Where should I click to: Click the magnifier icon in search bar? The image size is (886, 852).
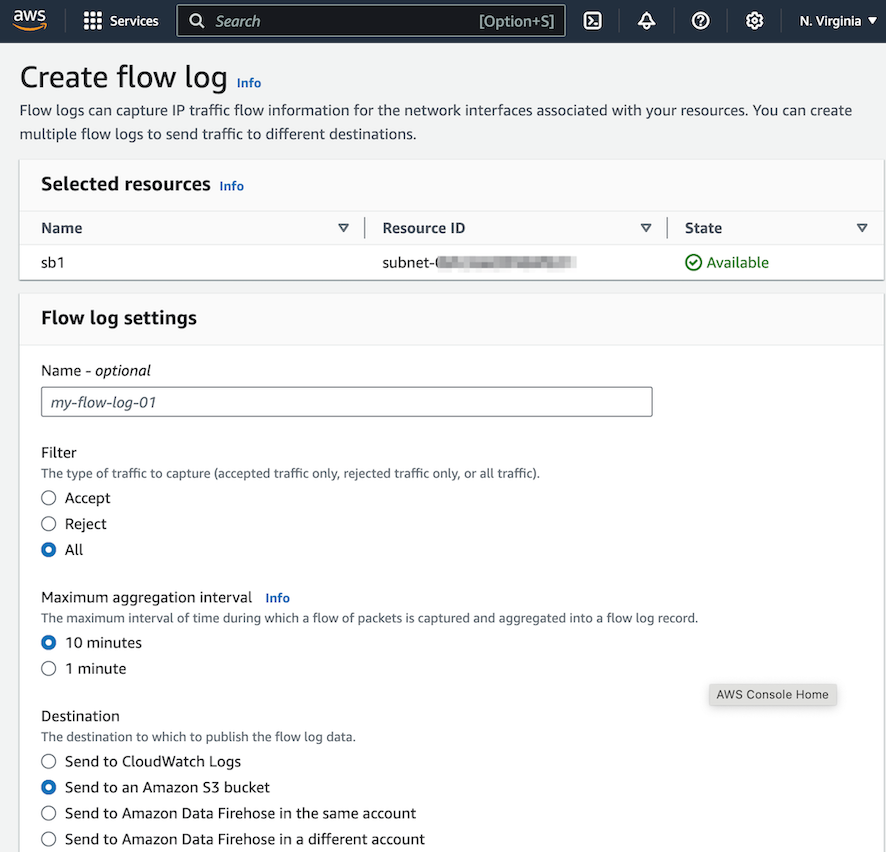point(197,21)
